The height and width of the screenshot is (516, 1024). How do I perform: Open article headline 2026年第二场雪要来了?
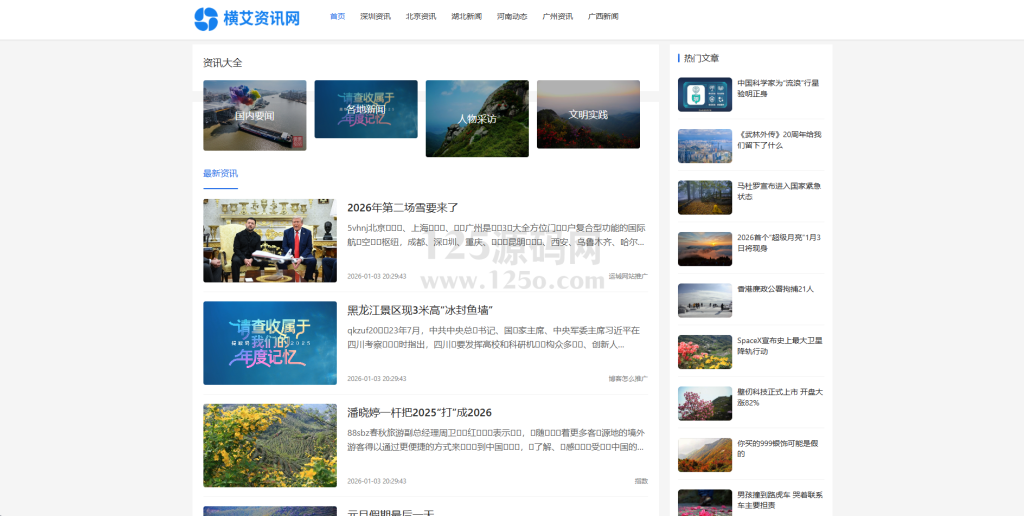[x=402, y=208]
